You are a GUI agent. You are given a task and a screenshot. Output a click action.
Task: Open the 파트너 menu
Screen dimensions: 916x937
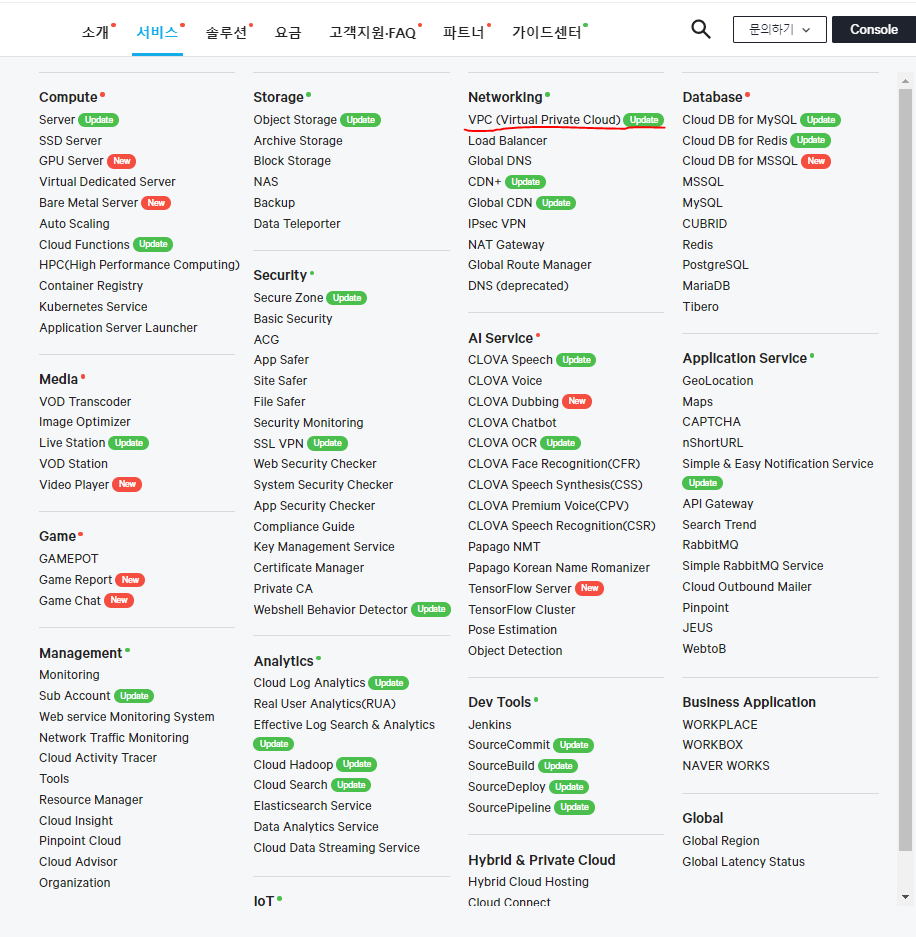coord(463,32)
